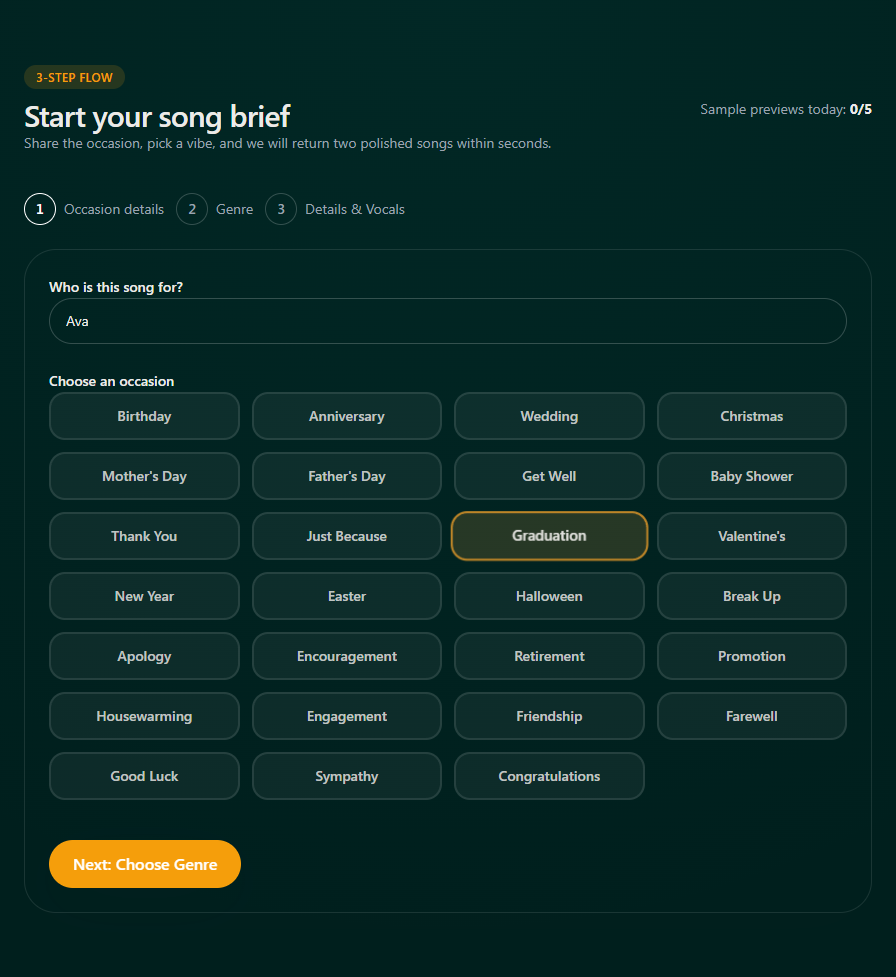Viewport: 896px width, 977px height.
Task: Pick the Break Up occasion
Action: point(751,596)
